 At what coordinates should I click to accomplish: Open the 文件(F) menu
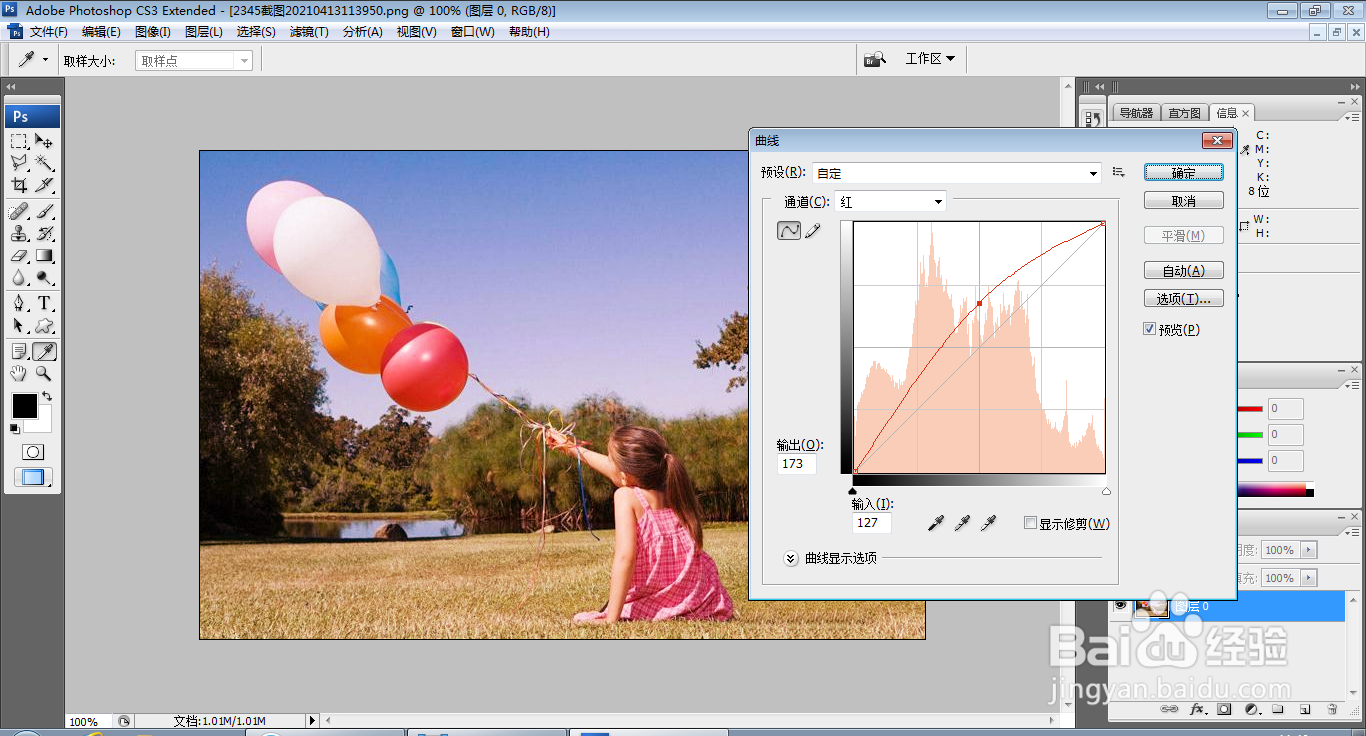(48, 32)
